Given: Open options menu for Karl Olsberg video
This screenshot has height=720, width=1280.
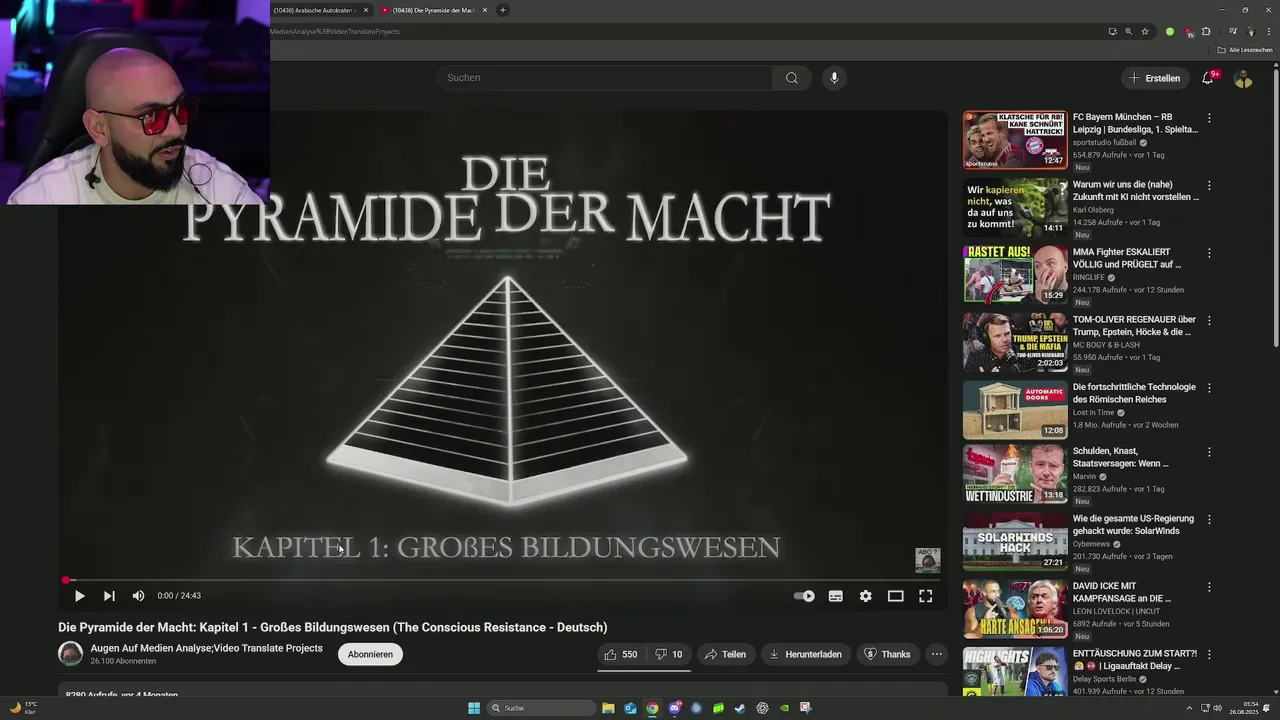Looking at the screenshot, I should 1209,186.
